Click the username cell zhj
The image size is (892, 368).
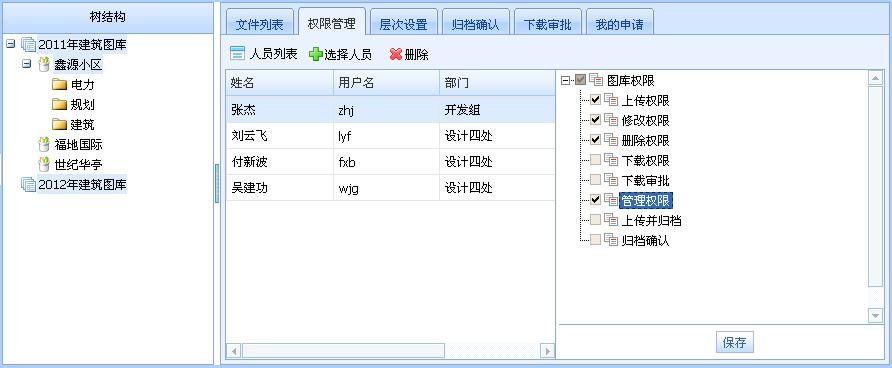tap(386, 110)
